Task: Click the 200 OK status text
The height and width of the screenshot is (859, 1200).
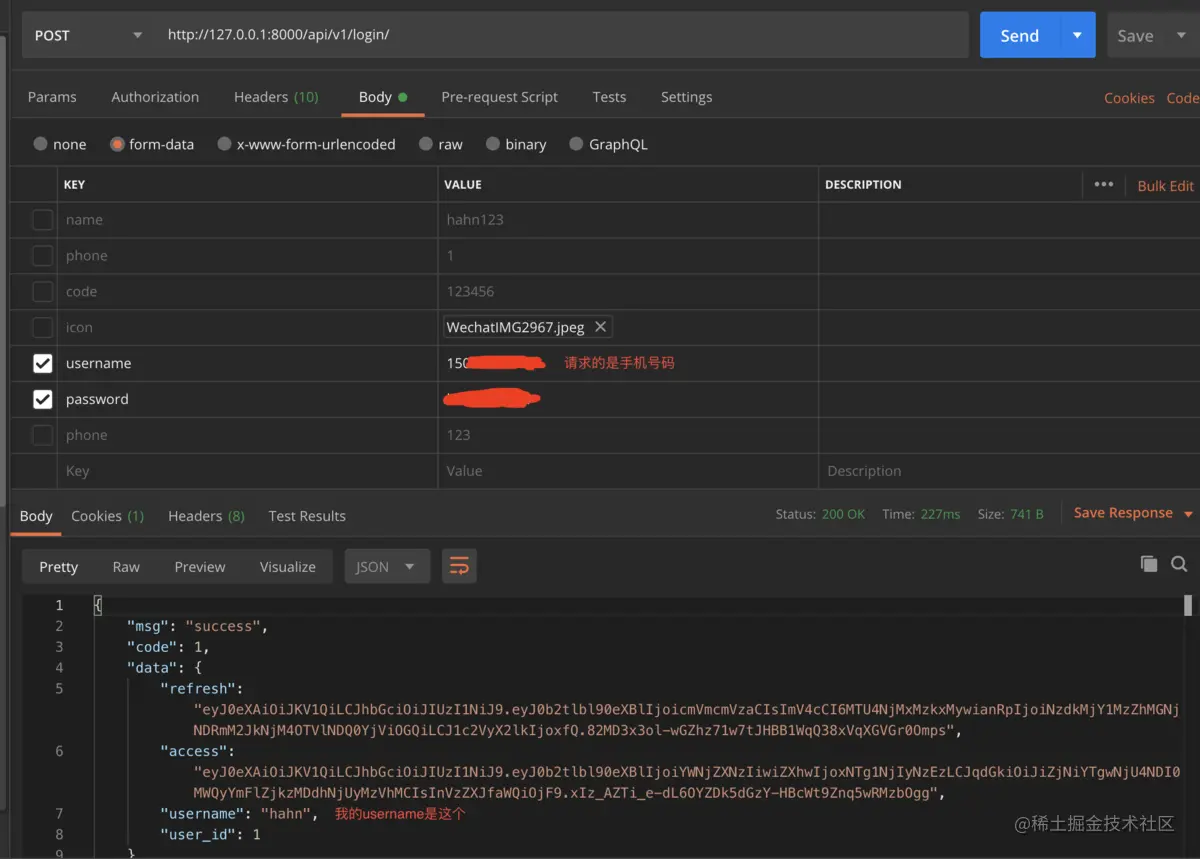Action: [843, 514]
